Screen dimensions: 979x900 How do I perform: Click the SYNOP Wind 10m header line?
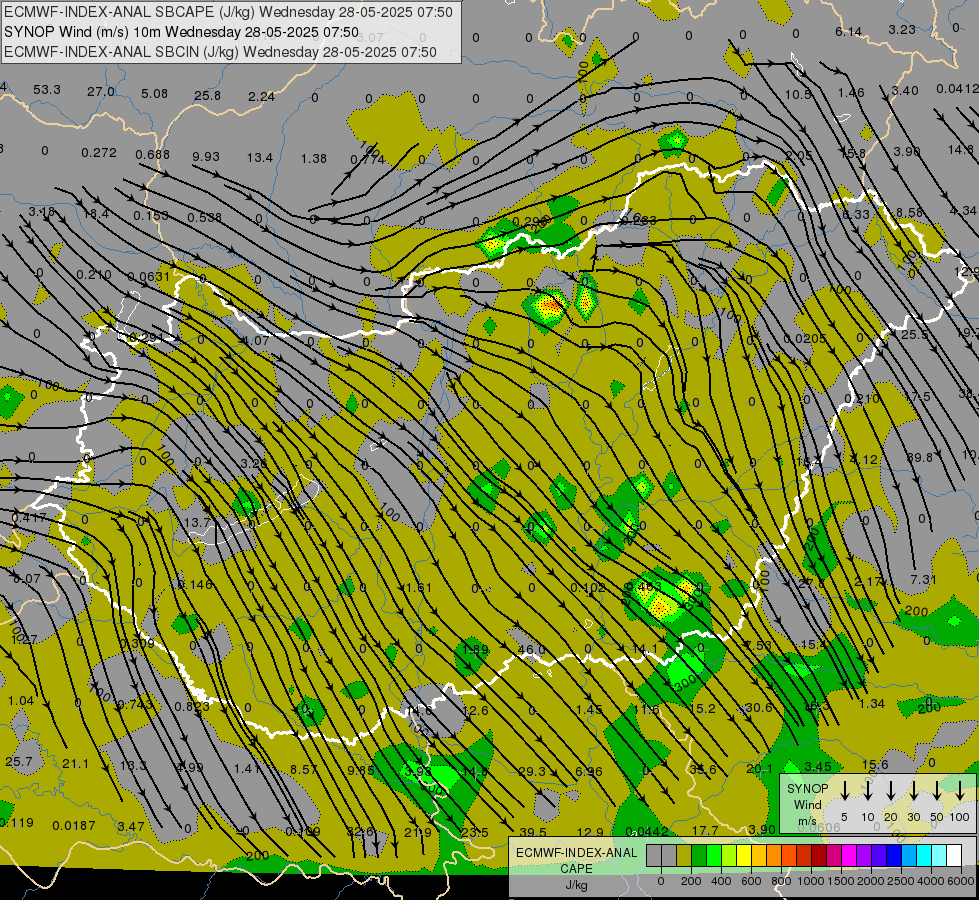181,32
